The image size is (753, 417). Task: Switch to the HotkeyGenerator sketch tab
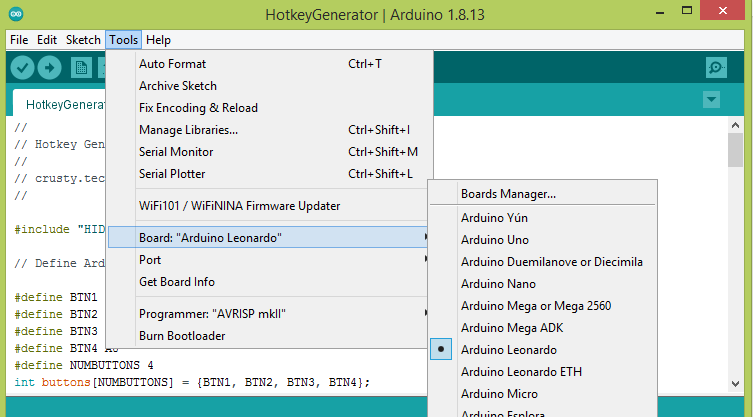[x=64, y=104]
